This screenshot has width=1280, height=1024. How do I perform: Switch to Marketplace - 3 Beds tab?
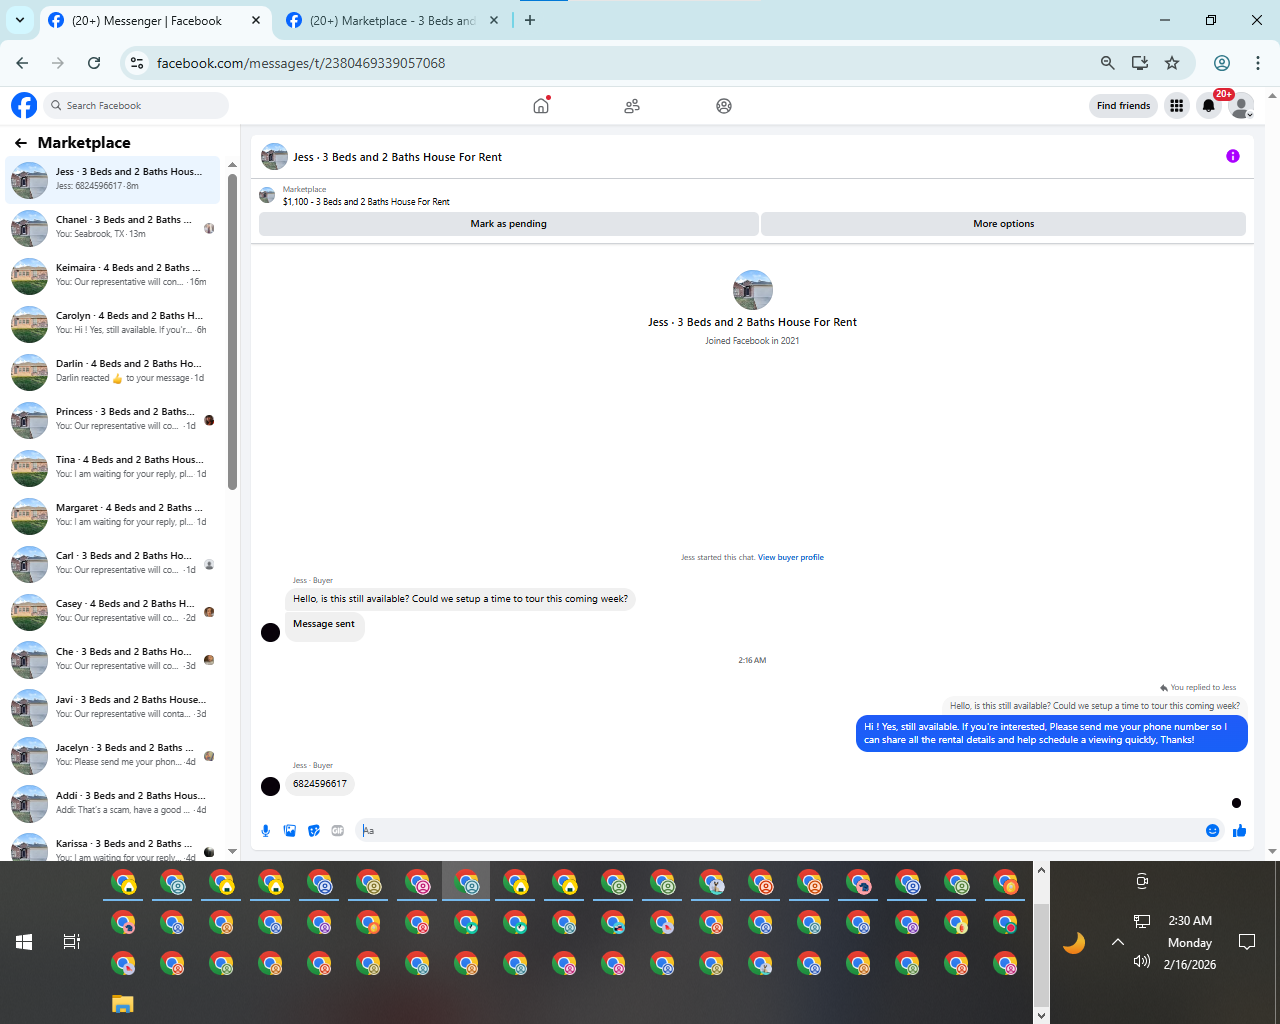tap(392, 20)
